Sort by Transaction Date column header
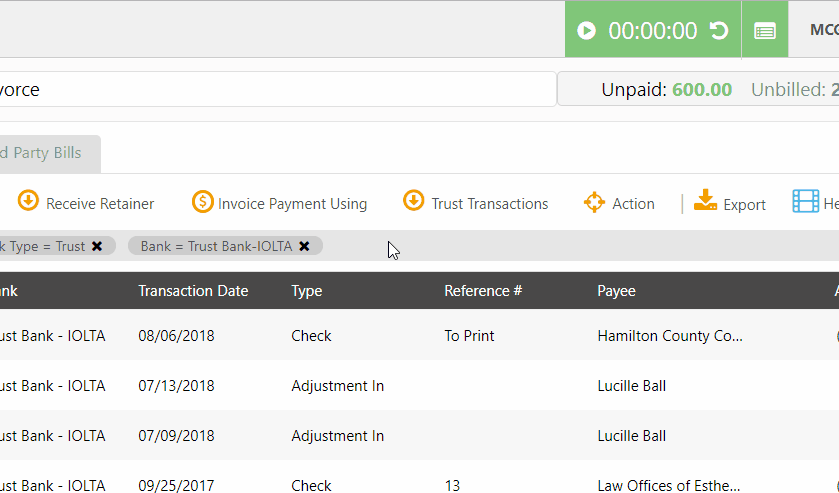Image resolution: width=839 pixels, height=493 pixels. [x=193, y=291]
